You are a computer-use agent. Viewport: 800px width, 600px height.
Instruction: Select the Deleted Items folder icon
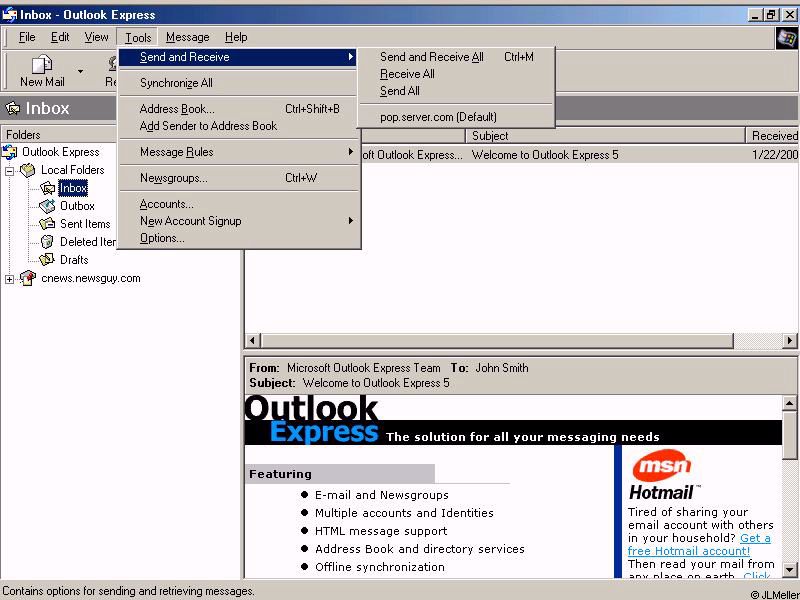(x=47, y=242)
